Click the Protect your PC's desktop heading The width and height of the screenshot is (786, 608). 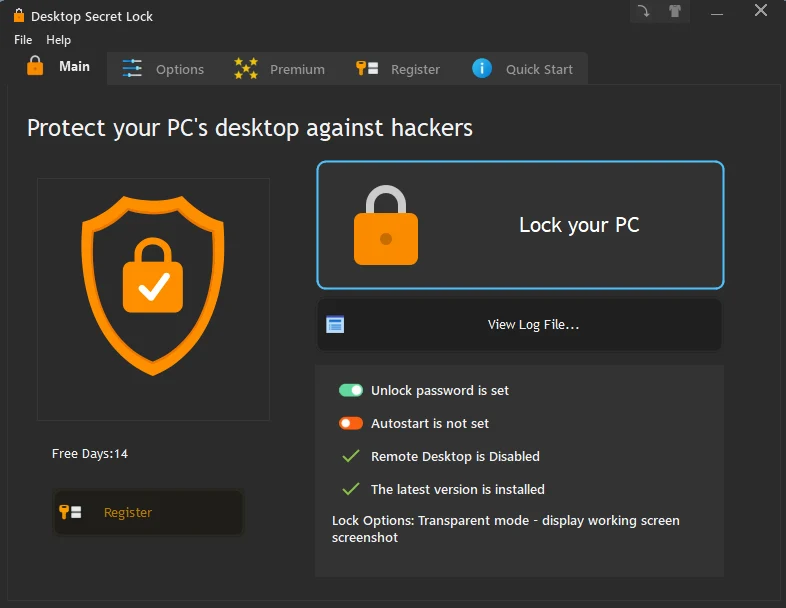(x=250, y=128)
